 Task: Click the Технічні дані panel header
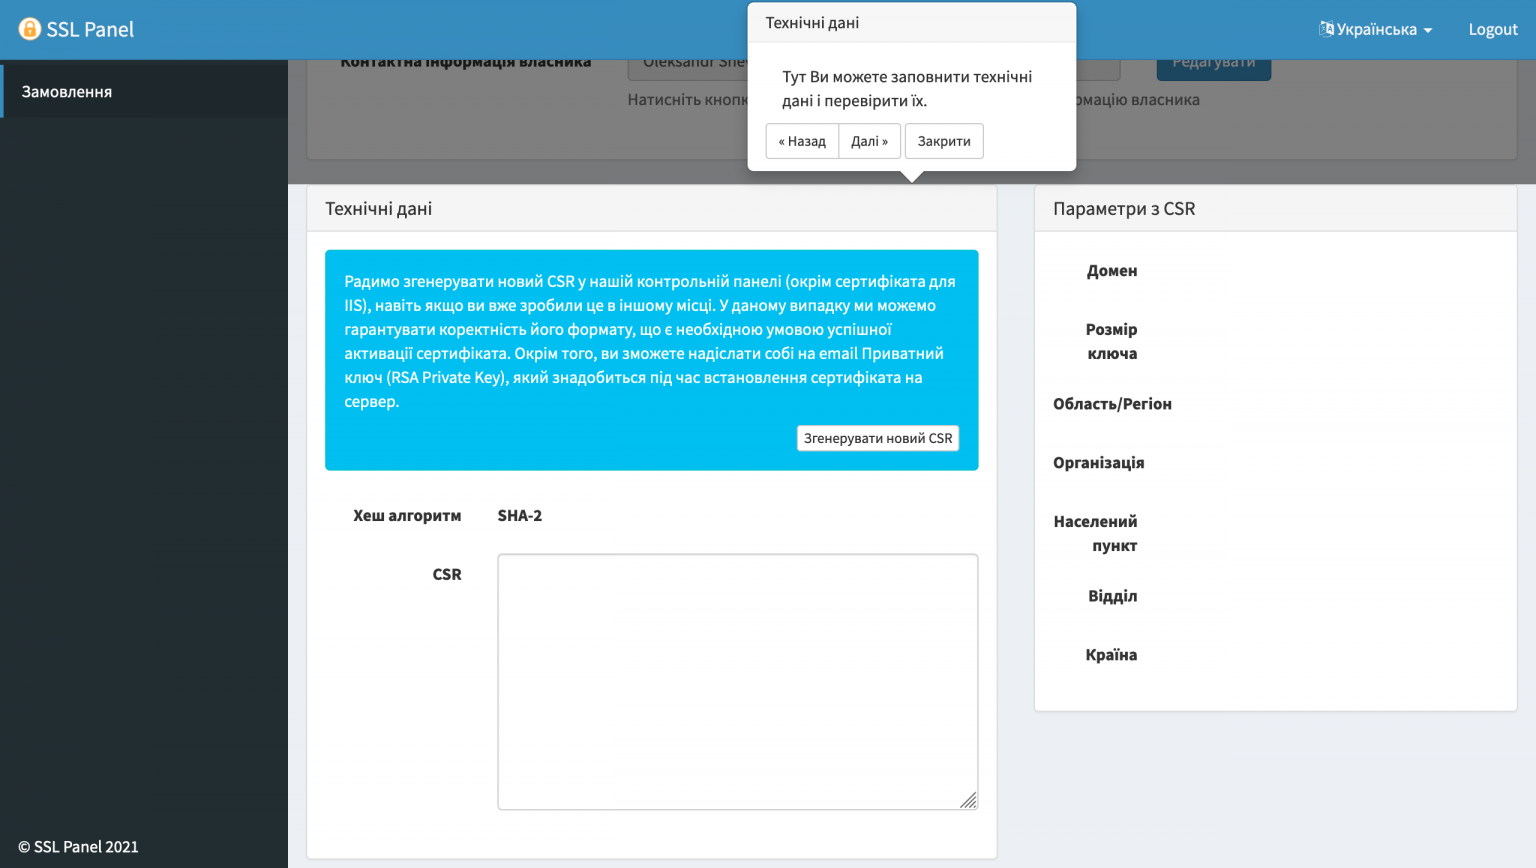coord(651,208)
